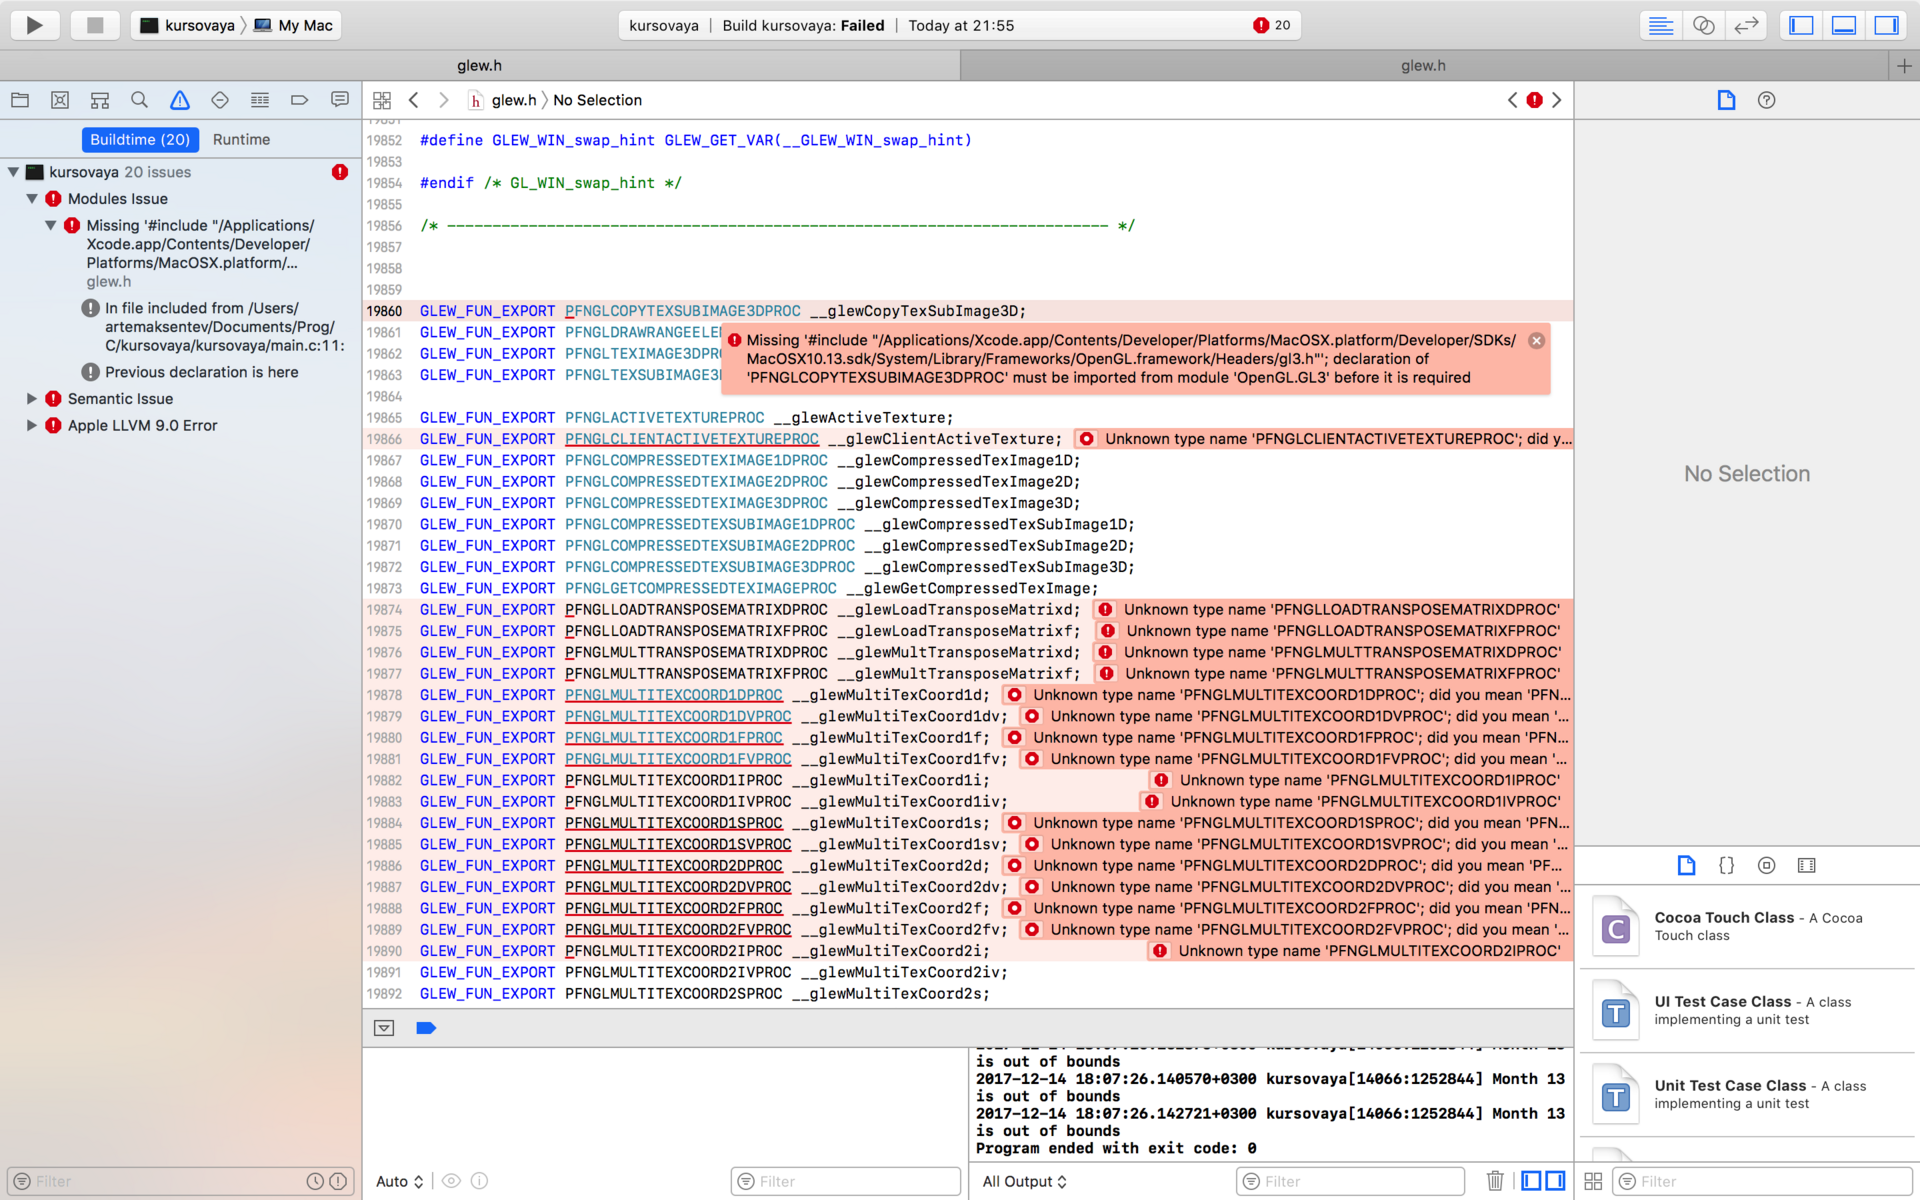Screen dimensions: 1920x1200
Task: Show the Object library
Action: (x=1767, y=865)
